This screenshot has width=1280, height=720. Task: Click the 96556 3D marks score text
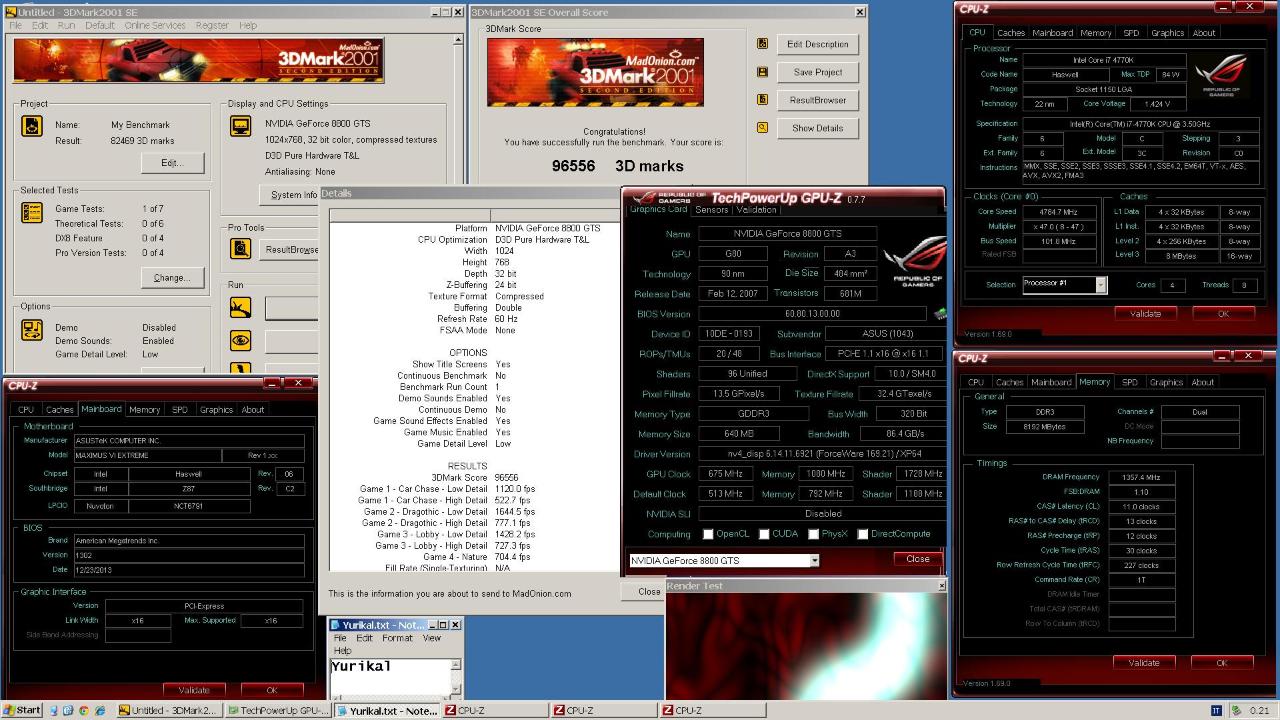(x=617, y=166)
